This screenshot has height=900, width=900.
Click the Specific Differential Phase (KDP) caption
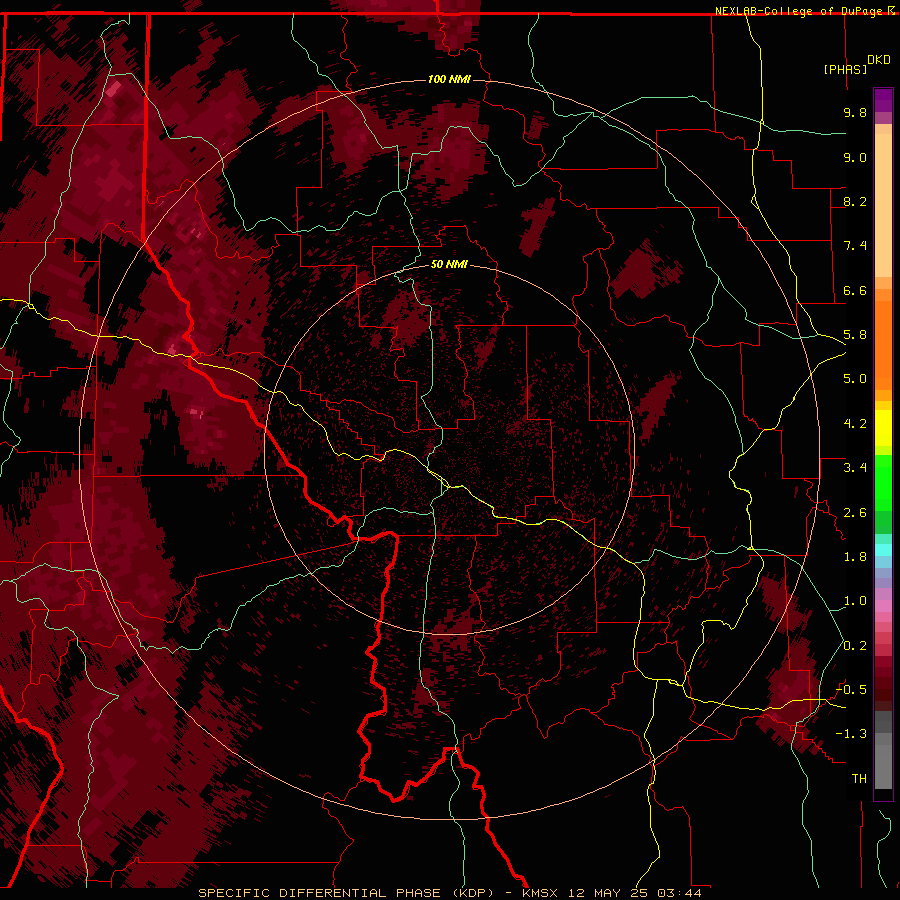coord(346,893)
